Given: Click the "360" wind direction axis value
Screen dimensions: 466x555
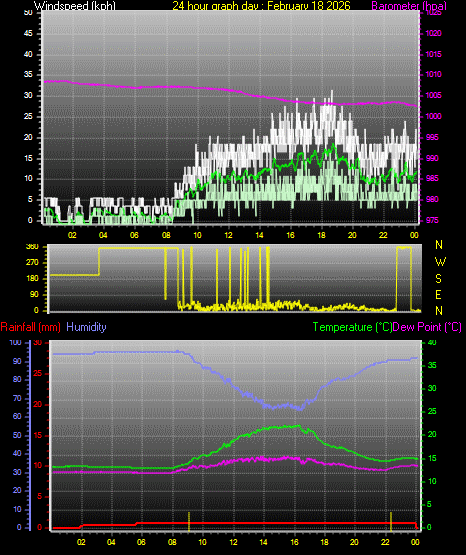Looking at the screenshot, I should pyautogui.click(x=32, y=247).
